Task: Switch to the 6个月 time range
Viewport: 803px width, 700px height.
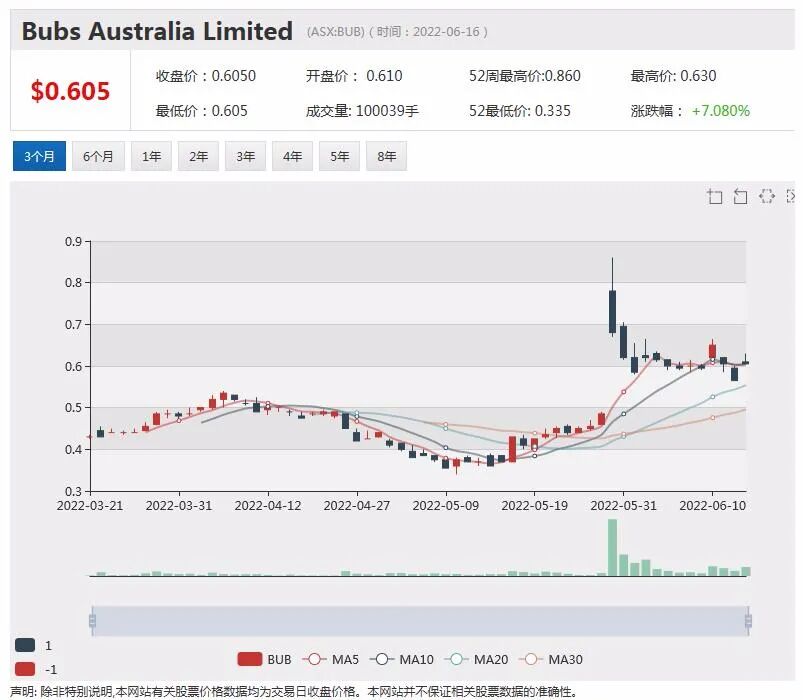Action: click(x=98, y=156)
